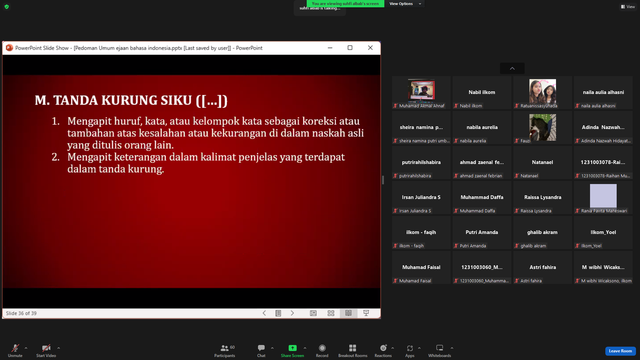The image size is (640, 360).
Task: Select Natanael participant tile
Action: tap(542, 163)
